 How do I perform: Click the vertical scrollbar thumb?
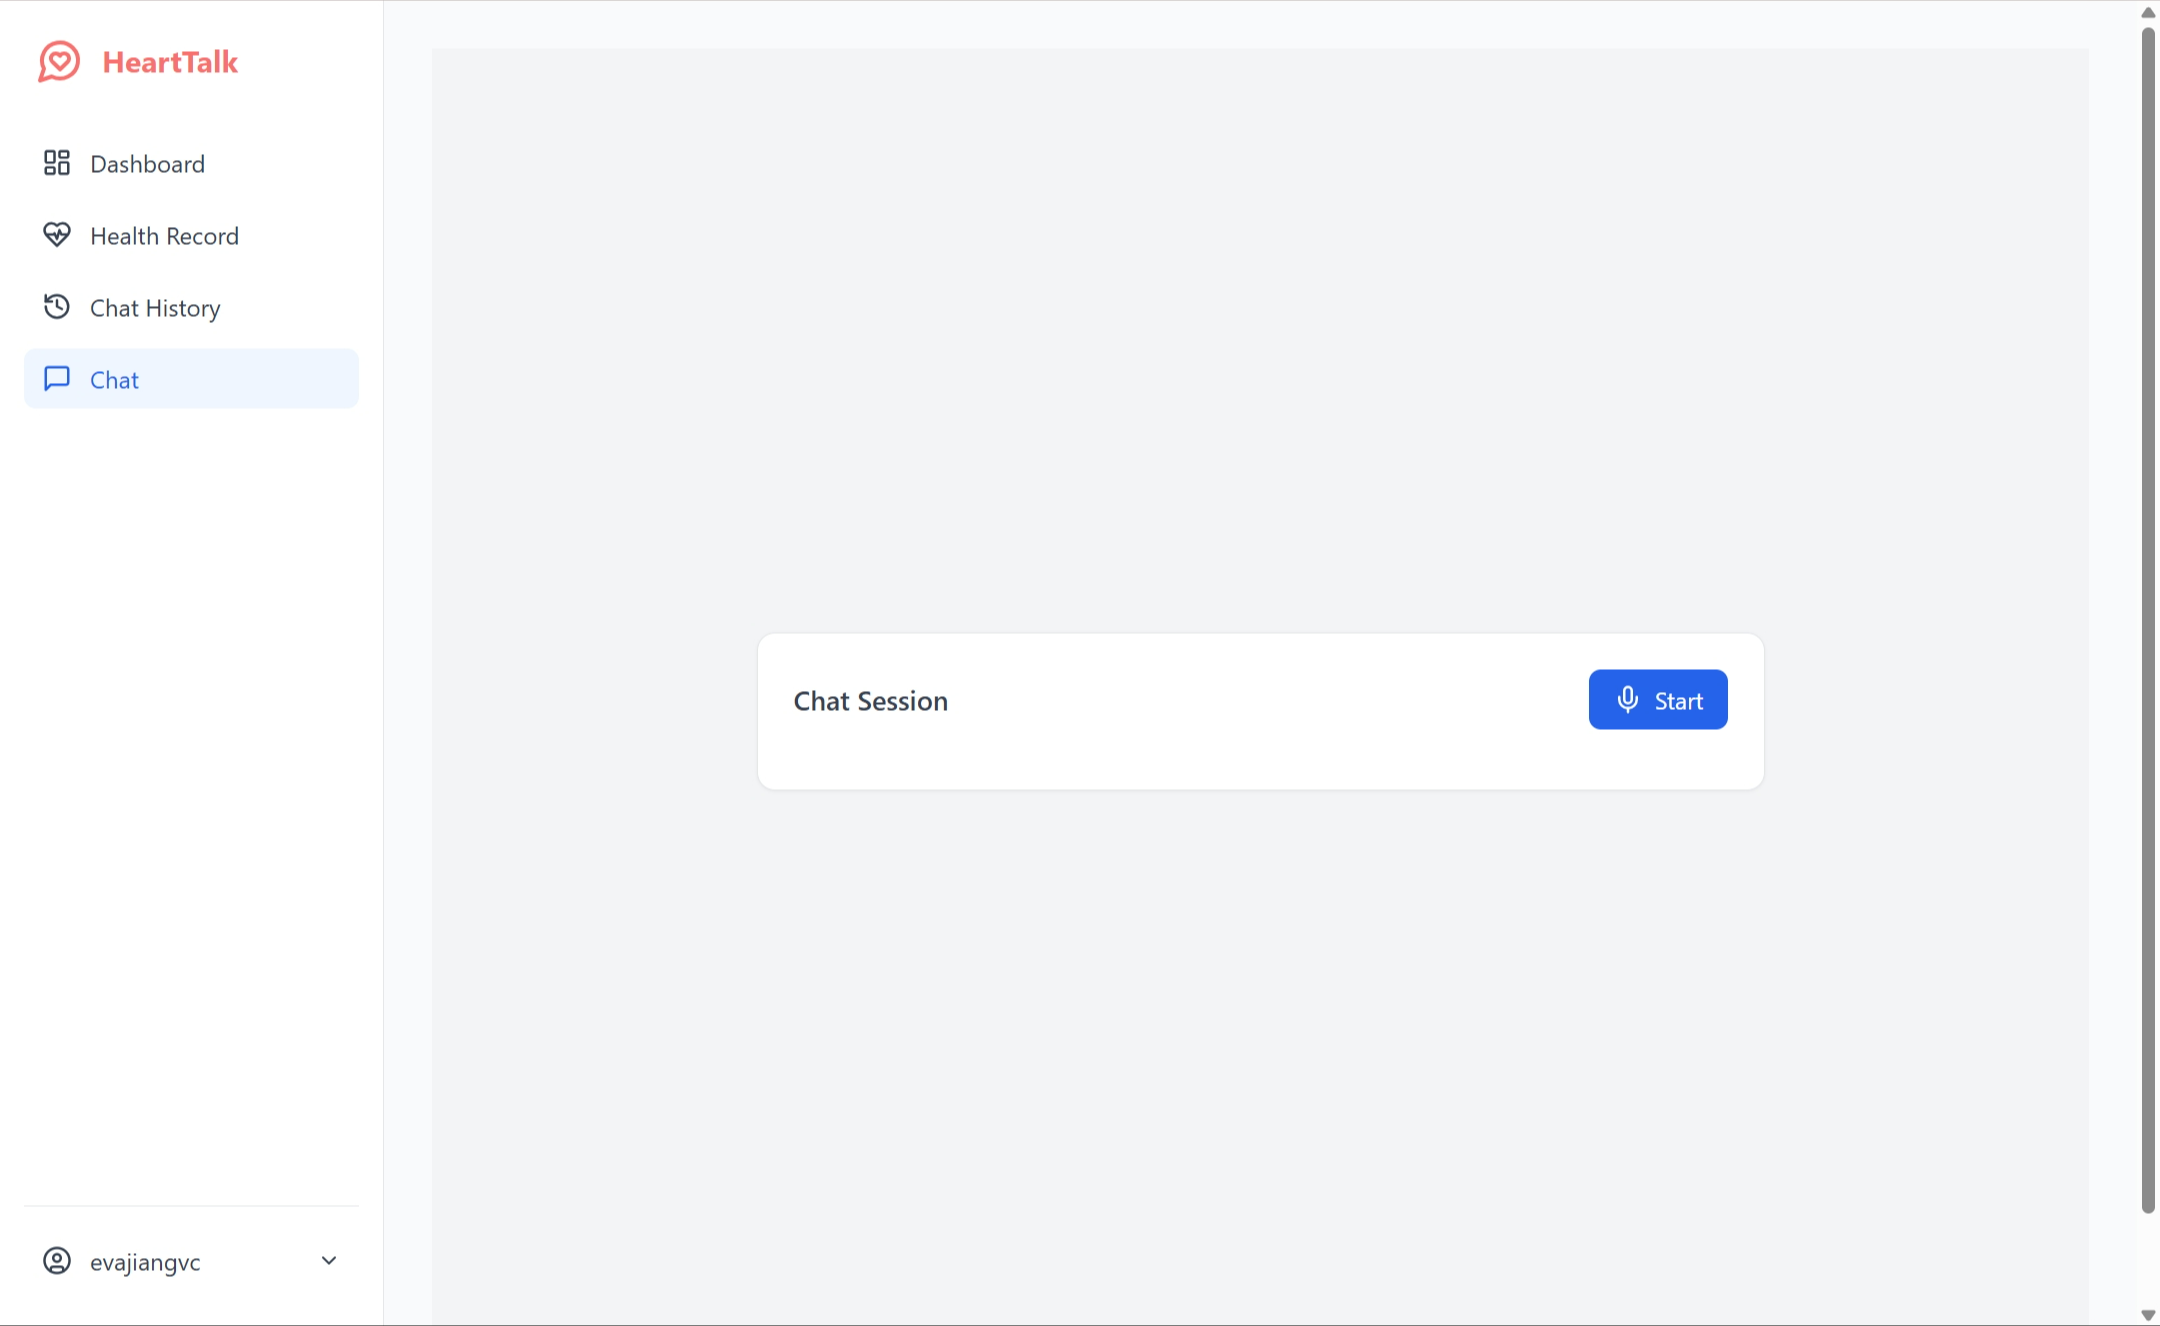click(x=2147, y=620)
